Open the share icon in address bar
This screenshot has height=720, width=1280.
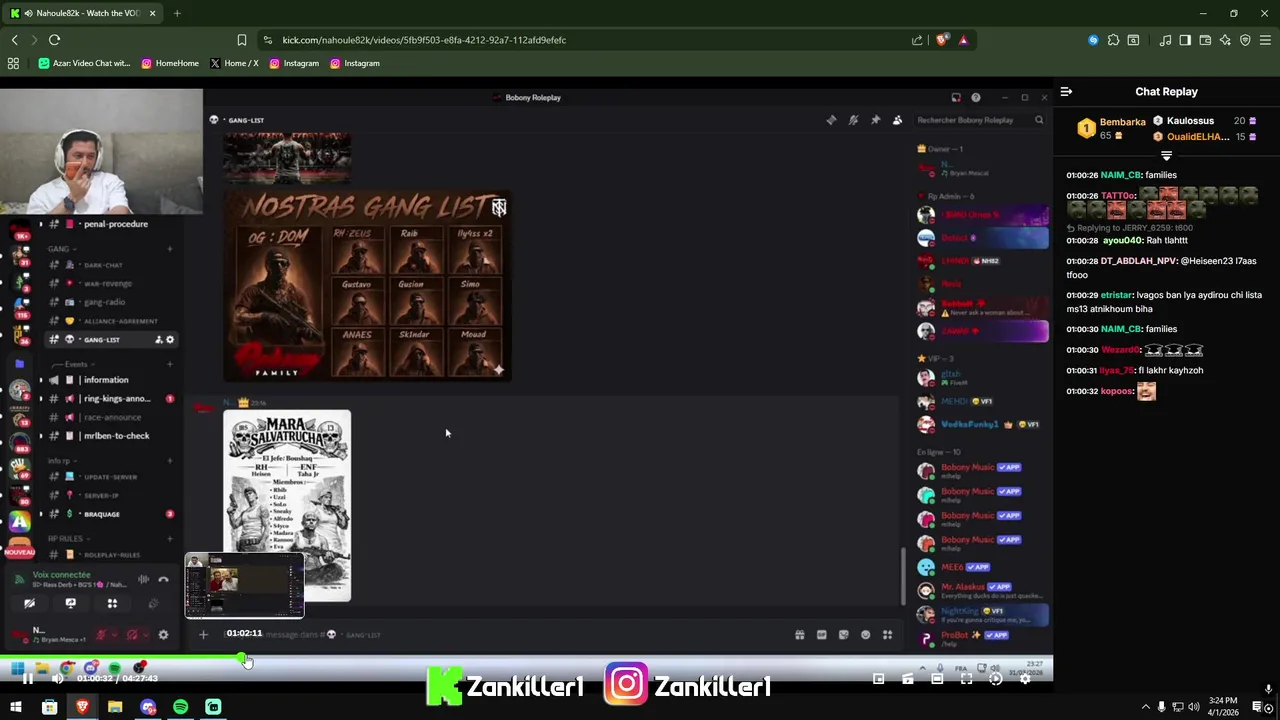[x=916, y=40]
